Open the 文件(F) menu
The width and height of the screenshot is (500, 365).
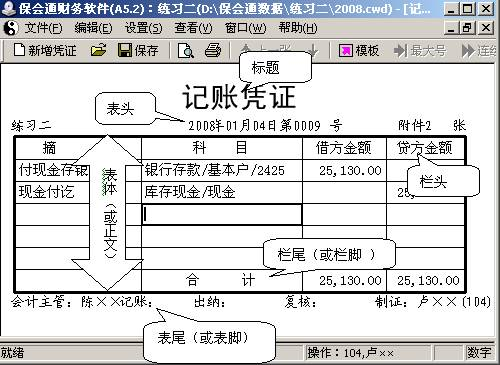click(x=43, y=28)
